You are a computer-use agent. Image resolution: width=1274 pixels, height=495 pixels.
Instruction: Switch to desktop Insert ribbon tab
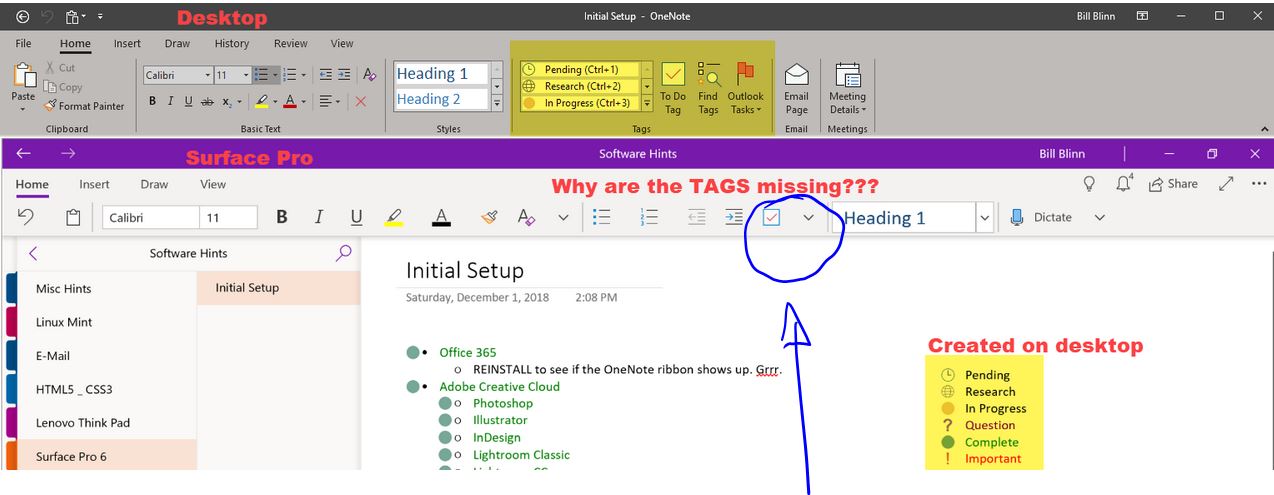point(127,44)
